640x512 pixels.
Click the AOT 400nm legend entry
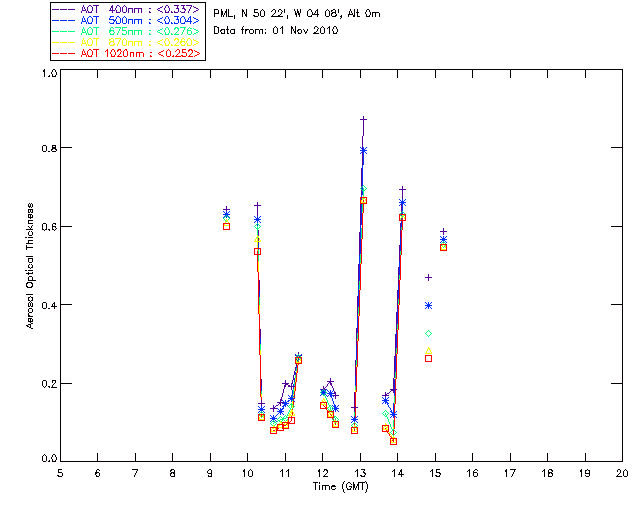126,9
